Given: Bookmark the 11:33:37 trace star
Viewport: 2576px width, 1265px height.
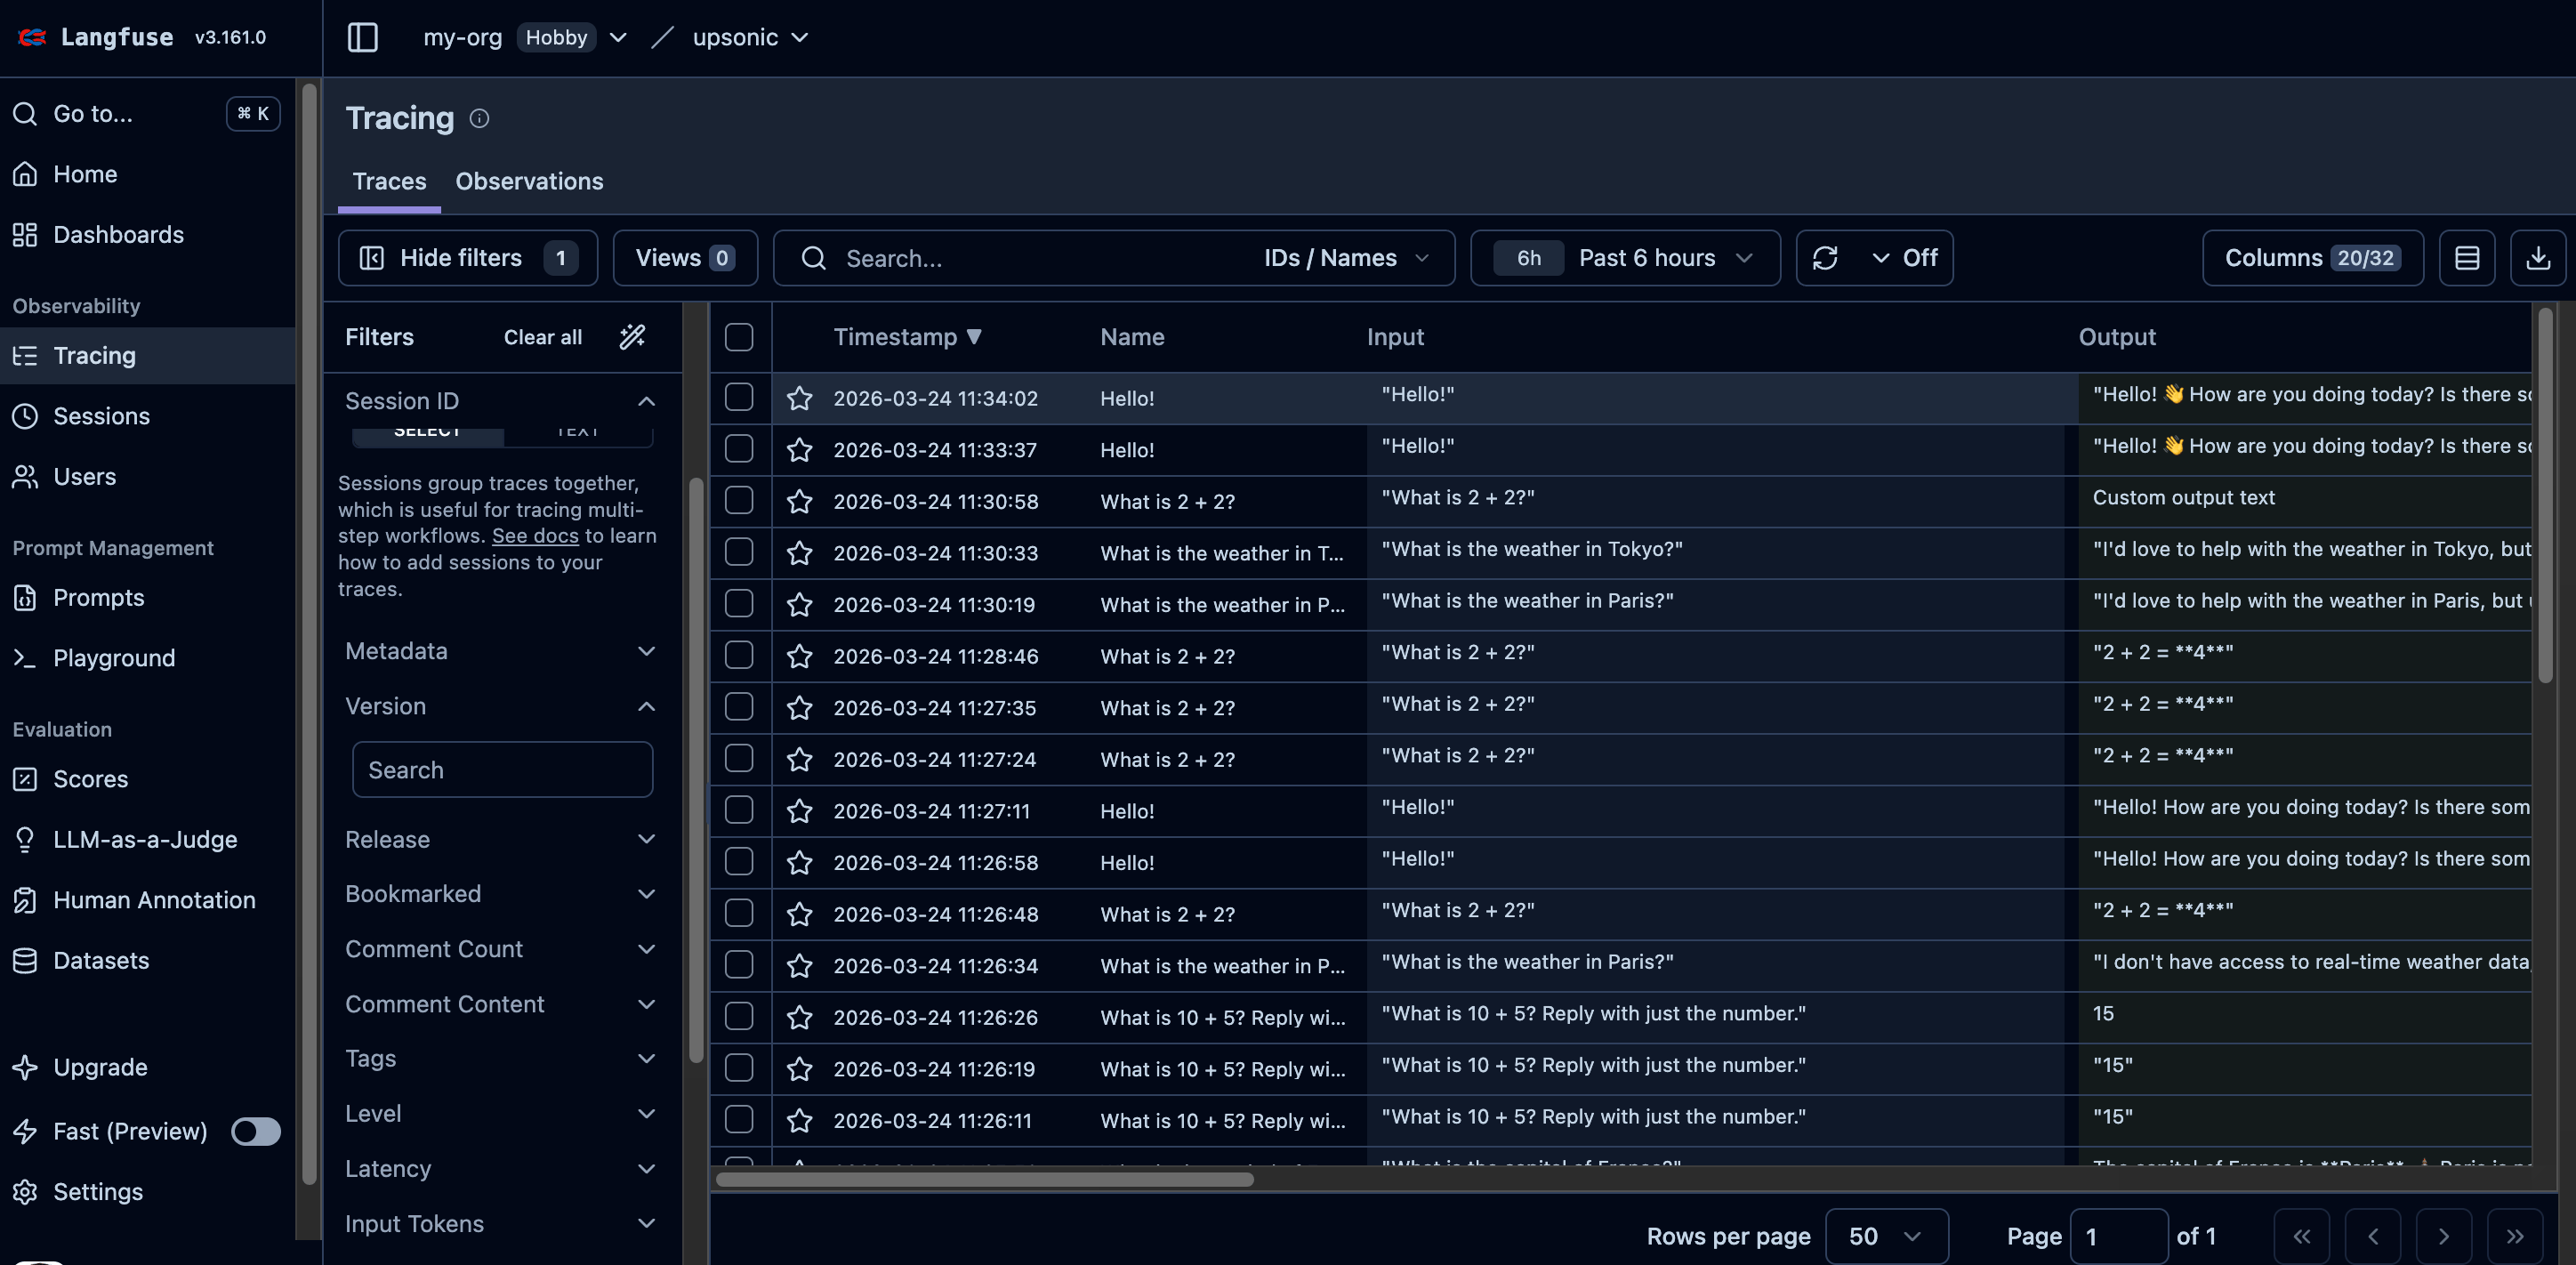Looking at the screenshot, I should pyautogui.click(x=799, y=450).
